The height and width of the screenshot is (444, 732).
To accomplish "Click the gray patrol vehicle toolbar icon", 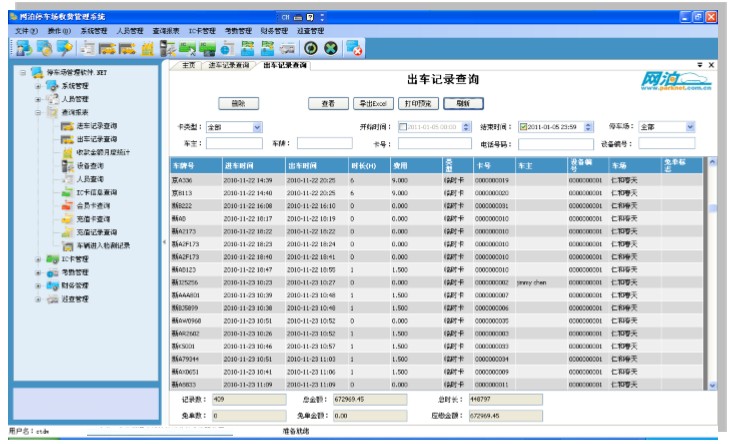I will (x=288, y=48).
